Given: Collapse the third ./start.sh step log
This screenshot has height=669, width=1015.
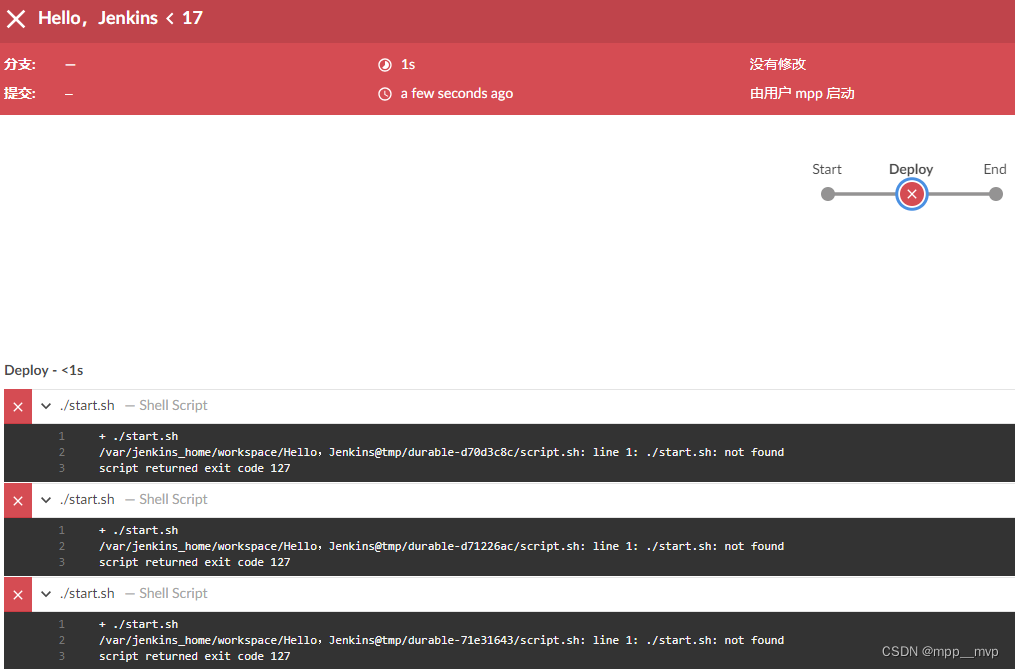Looking at the screenshot, I should click(x=46, y=594).
